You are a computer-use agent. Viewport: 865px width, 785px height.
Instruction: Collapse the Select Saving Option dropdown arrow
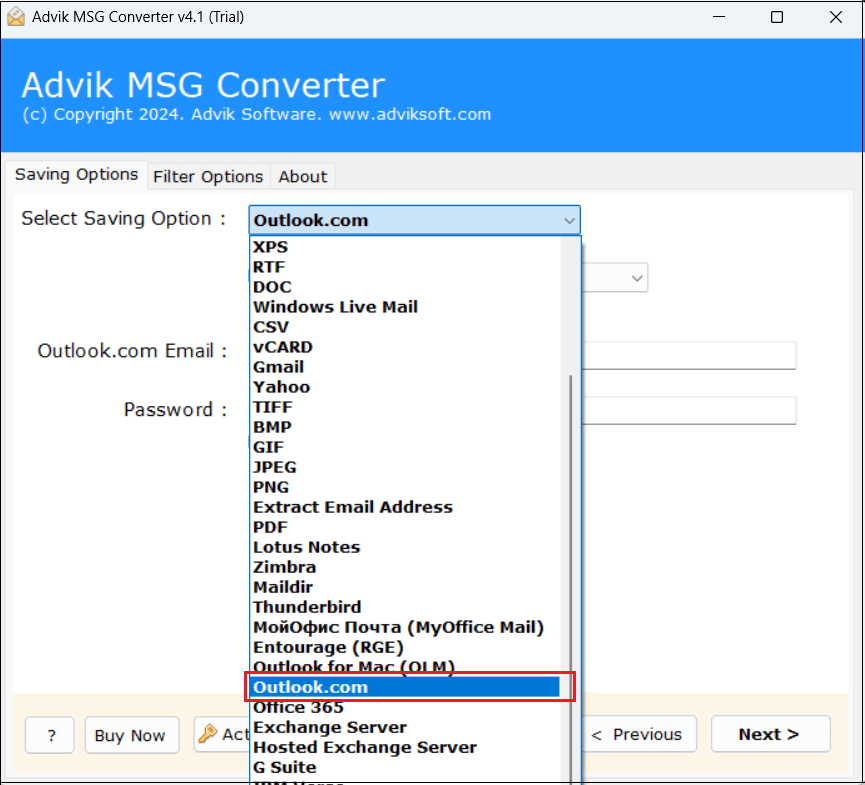point(569,219)
